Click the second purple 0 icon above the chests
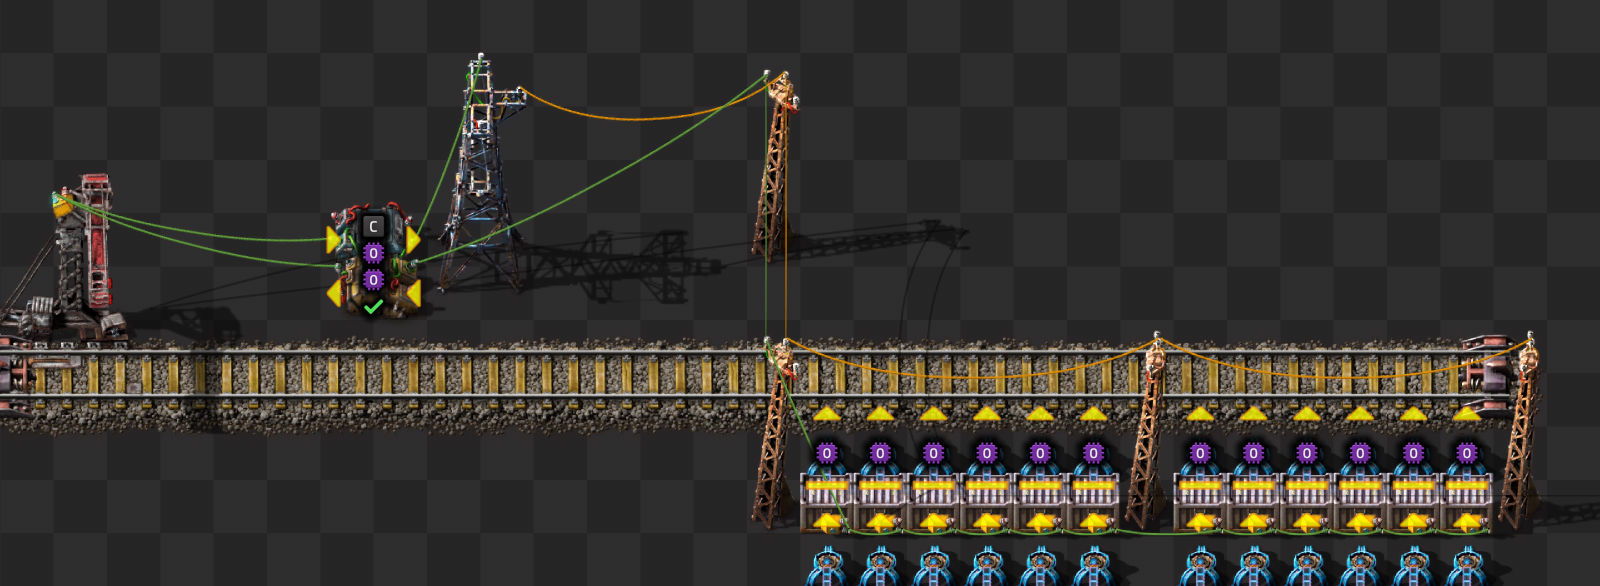This screenshot has width=1600, height=586. coord(880,453)
